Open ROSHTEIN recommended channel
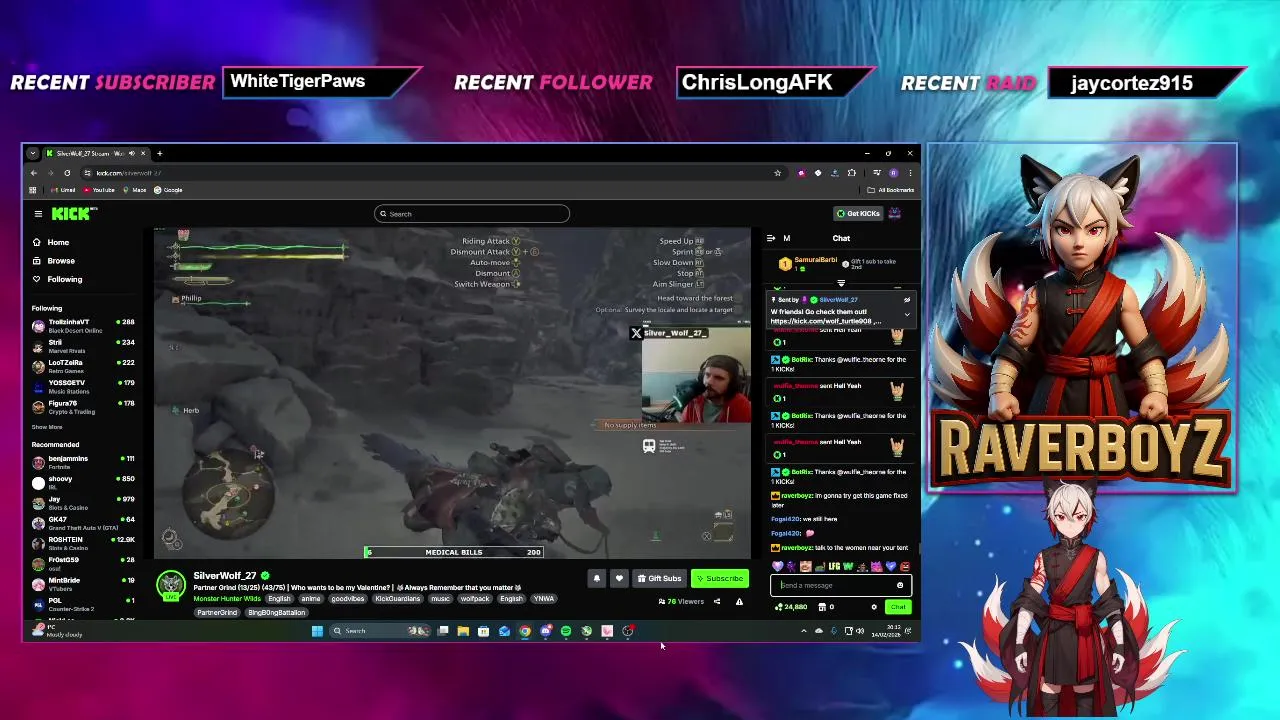Image resolution: width=1280 pixels, height=720 pixels. coord(85,542)
